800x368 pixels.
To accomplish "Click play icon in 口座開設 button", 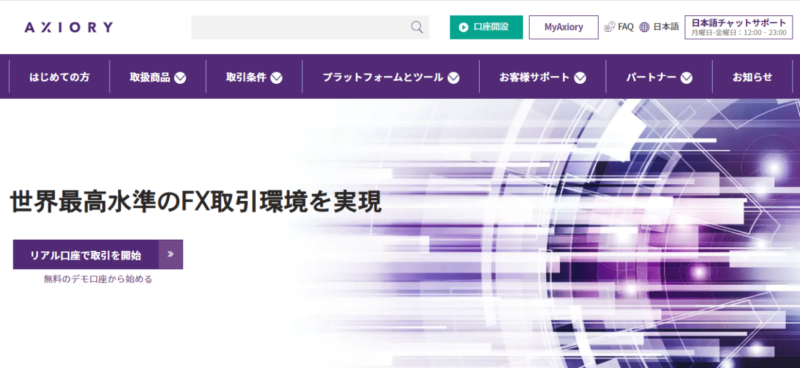I will (x=463, y=27).
